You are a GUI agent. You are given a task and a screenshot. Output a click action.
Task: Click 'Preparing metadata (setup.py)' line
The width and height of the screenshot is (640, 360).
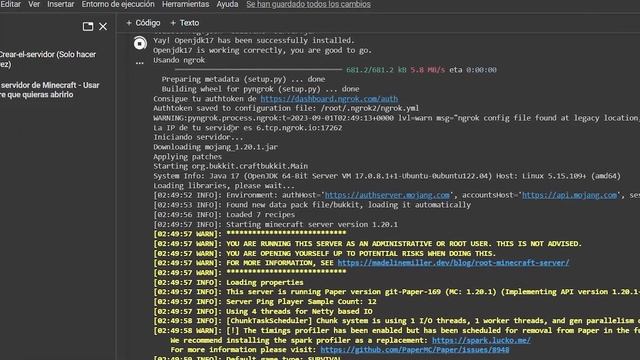tap(243, 79)
